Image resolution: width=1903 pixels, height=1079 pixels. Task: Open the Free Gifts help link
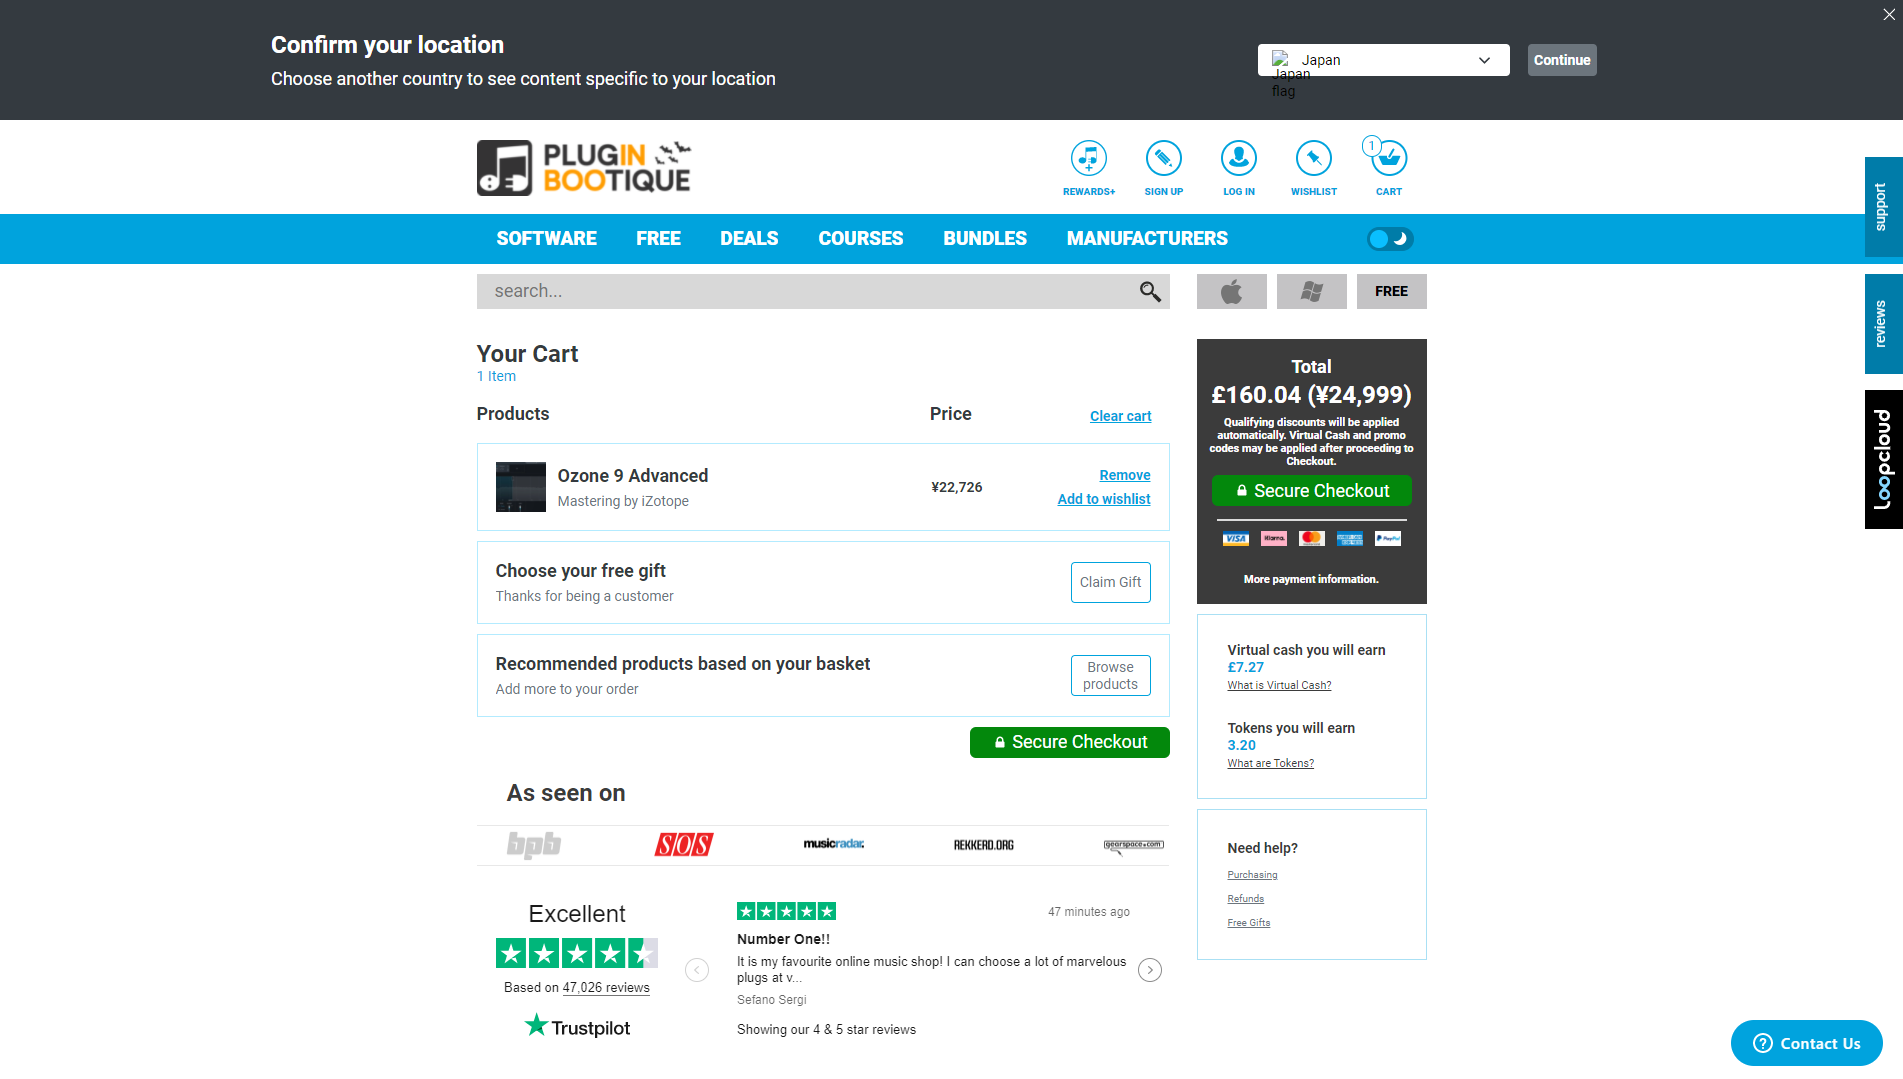coord(1248,923)
